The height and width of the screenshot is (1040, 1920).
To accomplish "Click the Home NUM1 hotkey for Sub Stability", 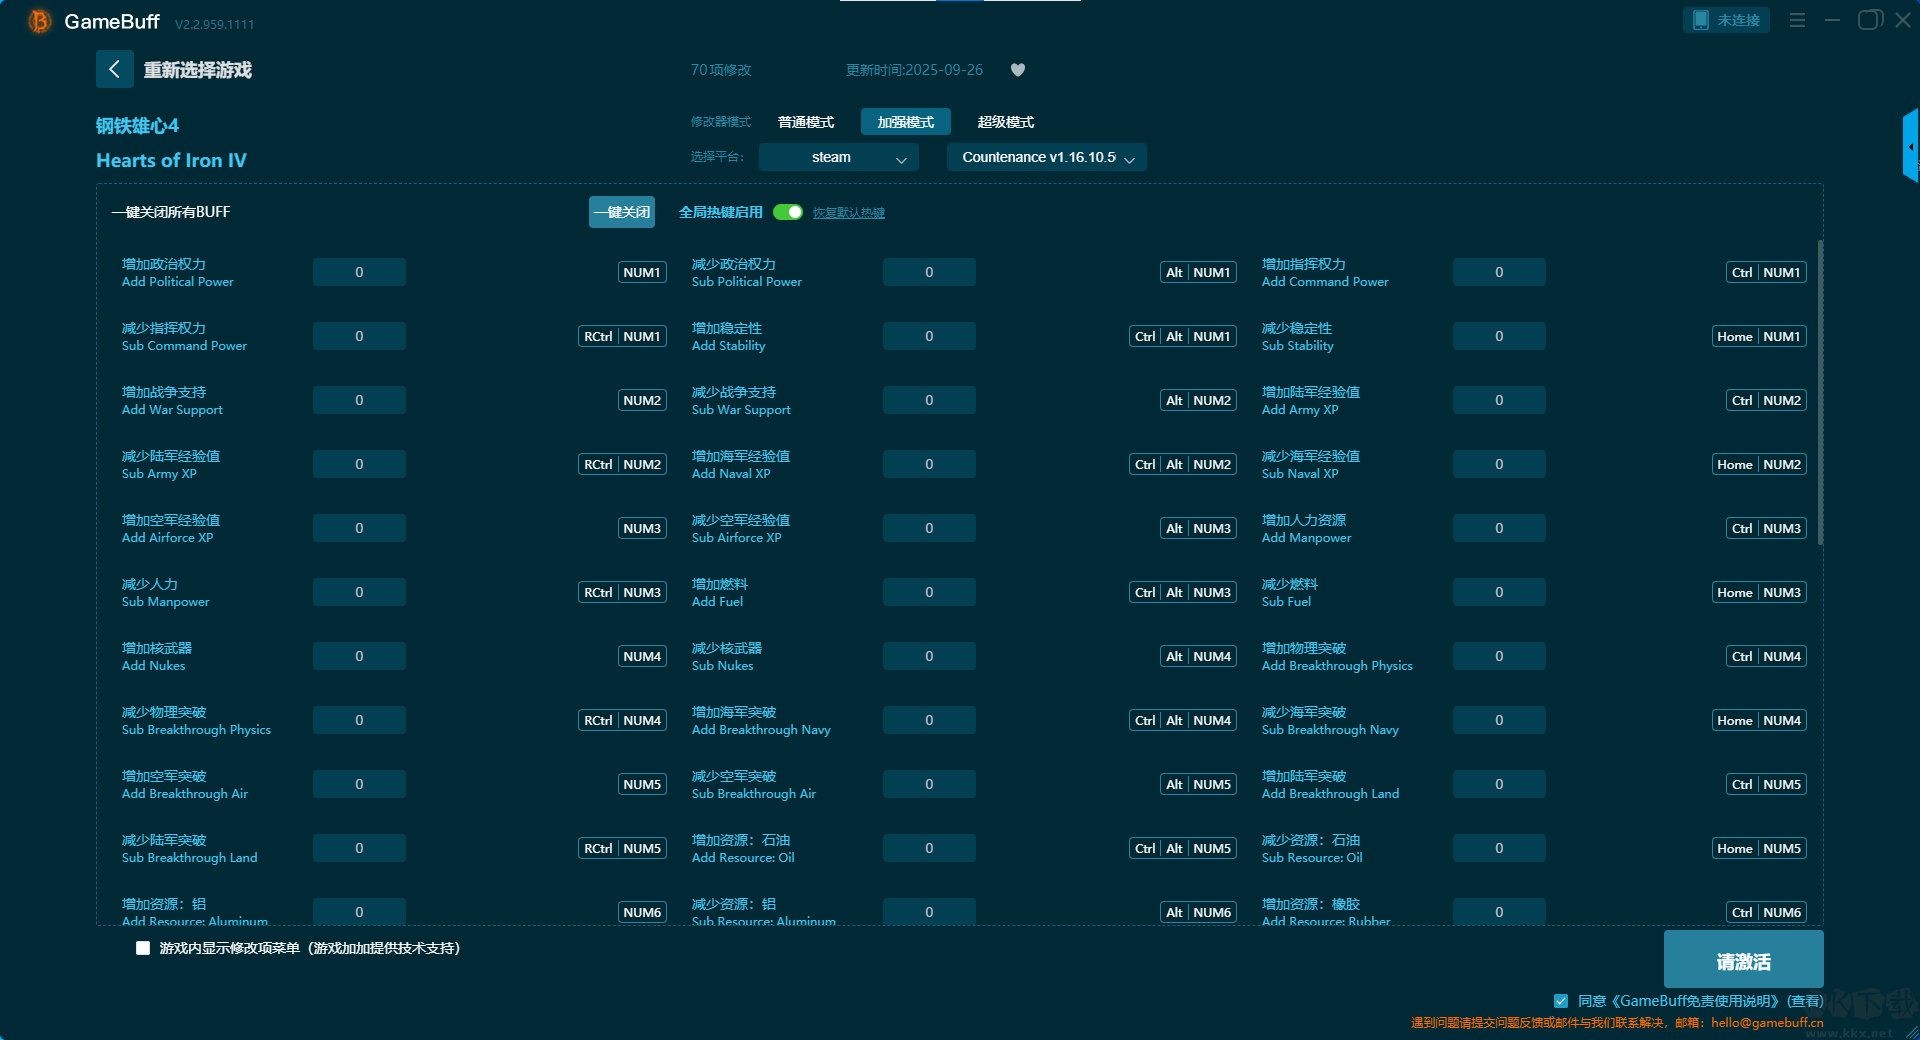I will (1759, 336).
